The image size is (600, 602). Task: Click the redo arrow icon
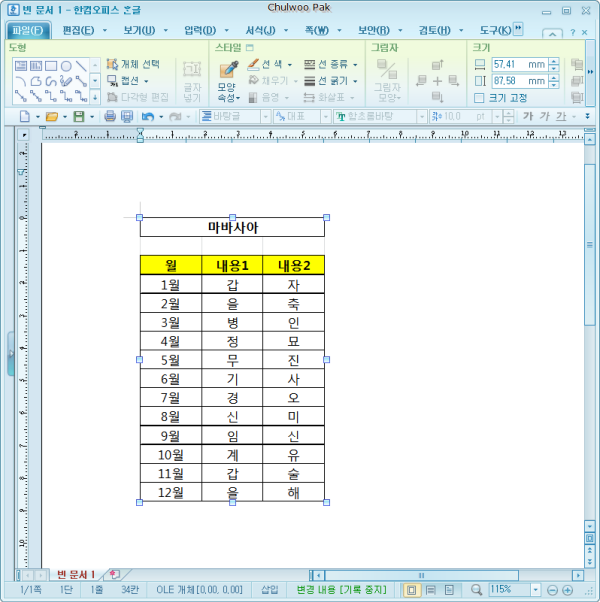click(175, 116)
